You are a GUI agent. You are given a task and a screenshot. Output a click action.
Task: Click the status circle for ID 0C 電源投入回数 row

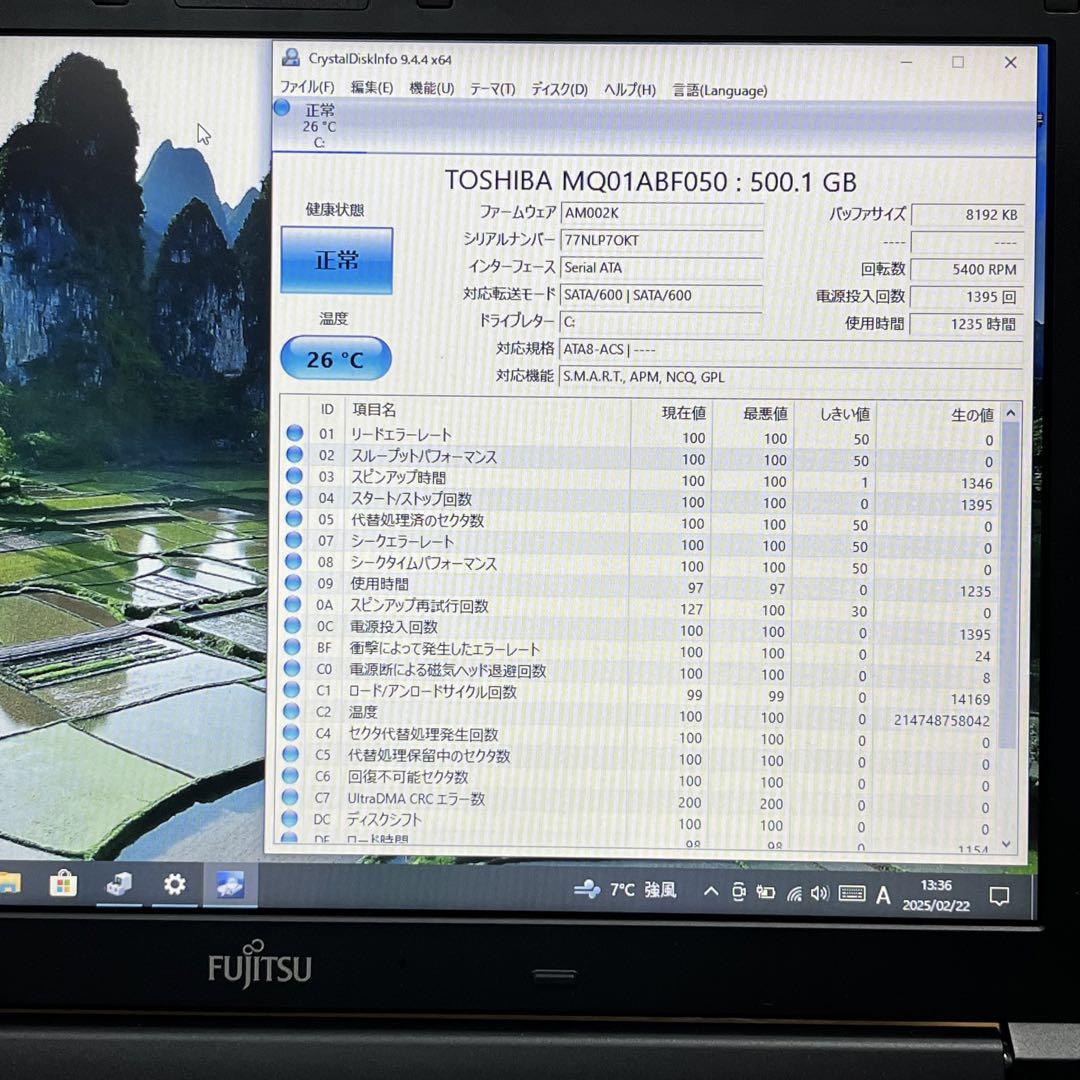[x=293, y=625]
